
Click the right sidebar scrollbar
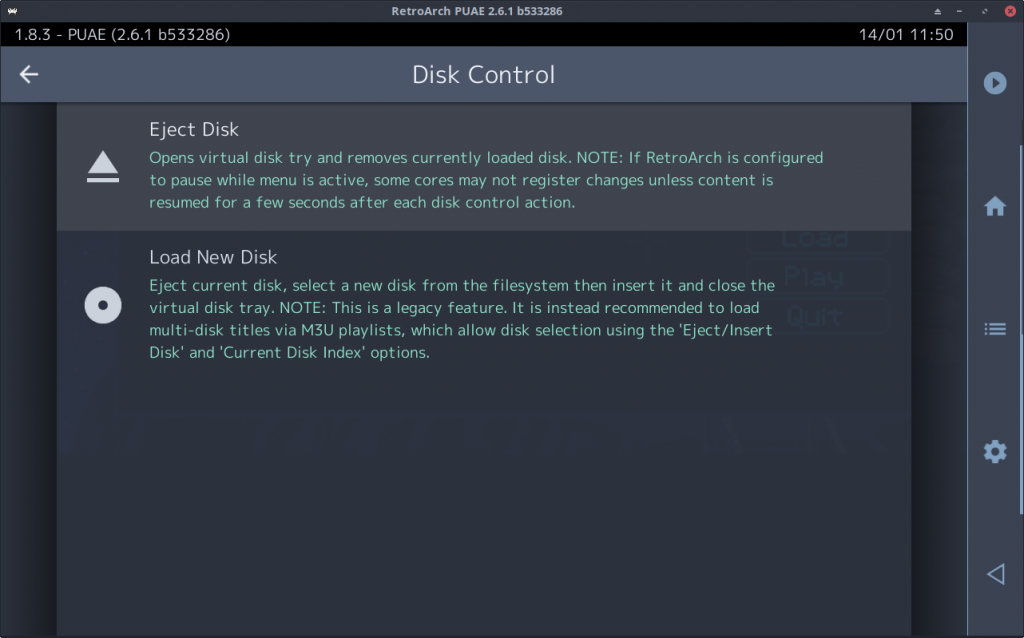[1021, 330]
